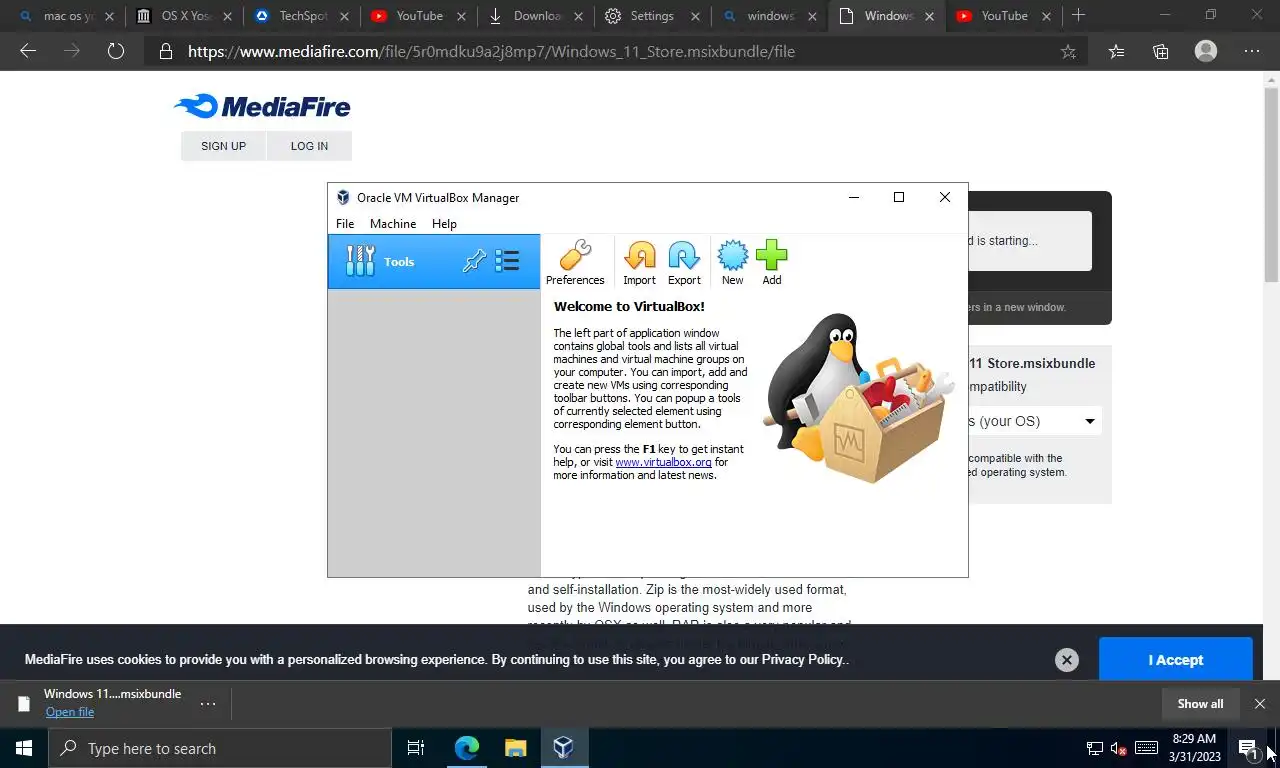Open the Windows Start menu
Image resolution: width=1280 pixels, height=768 pixels.
(x=24, y=748)
